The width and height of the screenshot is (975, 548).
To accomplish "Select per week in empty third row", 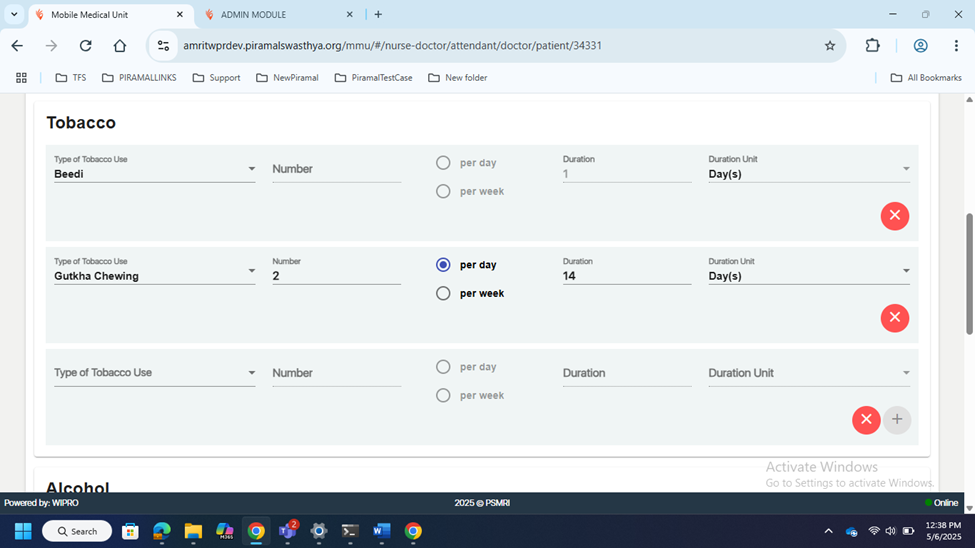I will 443,396.
